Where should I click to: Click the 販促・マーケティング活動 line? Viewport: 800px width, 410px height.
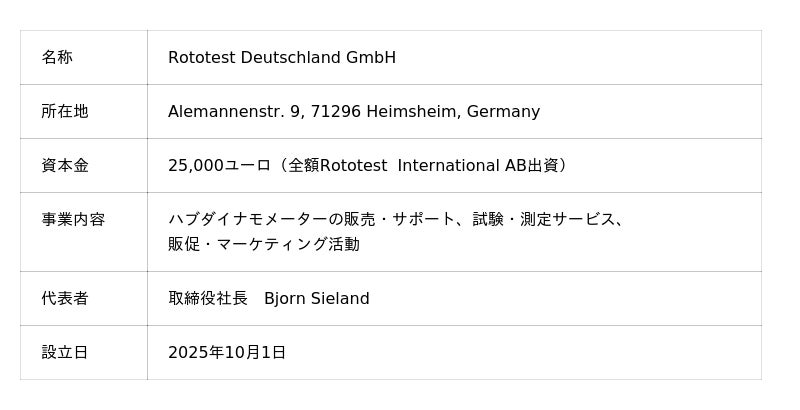pyautogui.click(x=264, y=244)
